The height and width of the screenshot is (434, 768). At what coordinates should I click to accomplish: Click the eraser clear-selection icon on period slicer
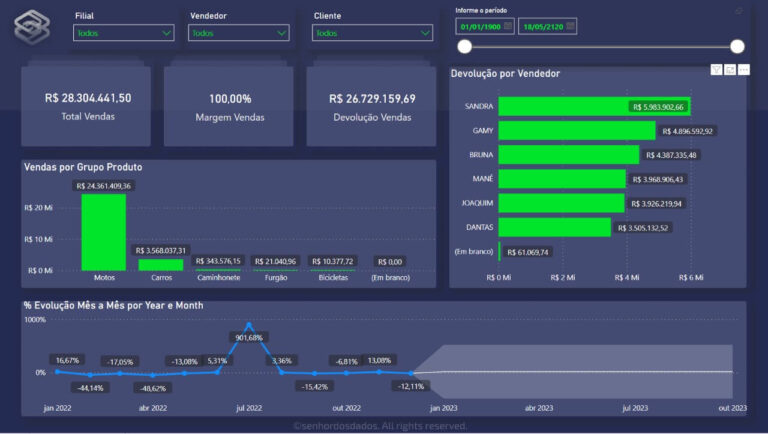tap(738, 11)
